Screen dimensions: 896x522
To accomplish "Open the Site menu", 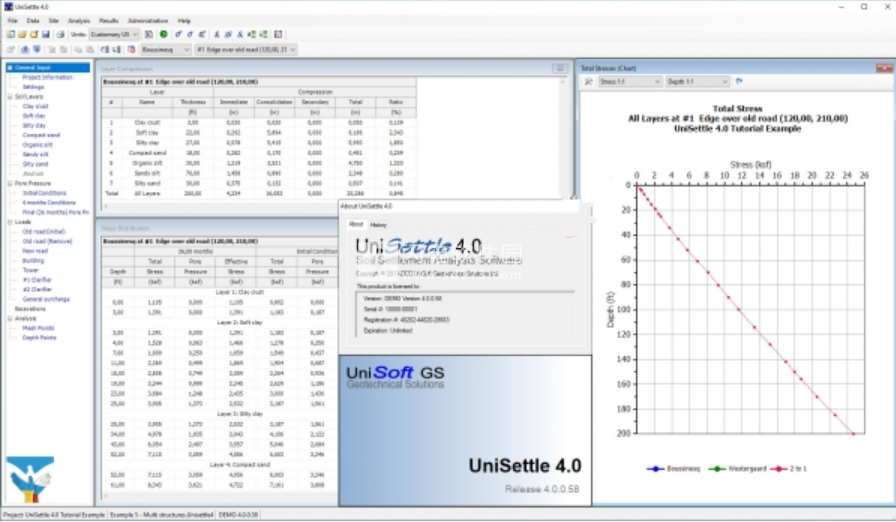I will [53, 21].
